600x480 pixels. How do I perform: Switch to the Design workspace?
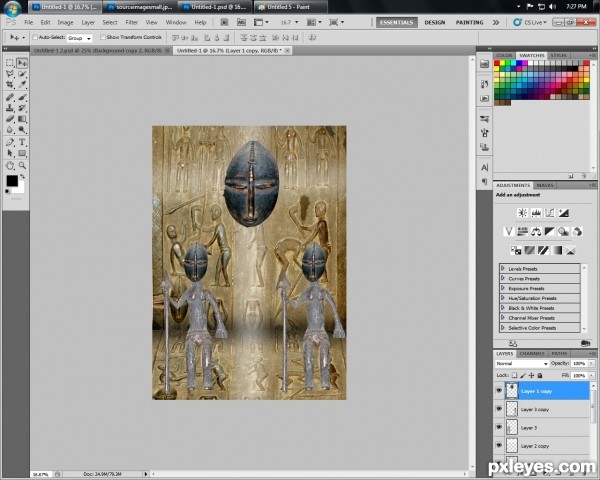(435, 22)
